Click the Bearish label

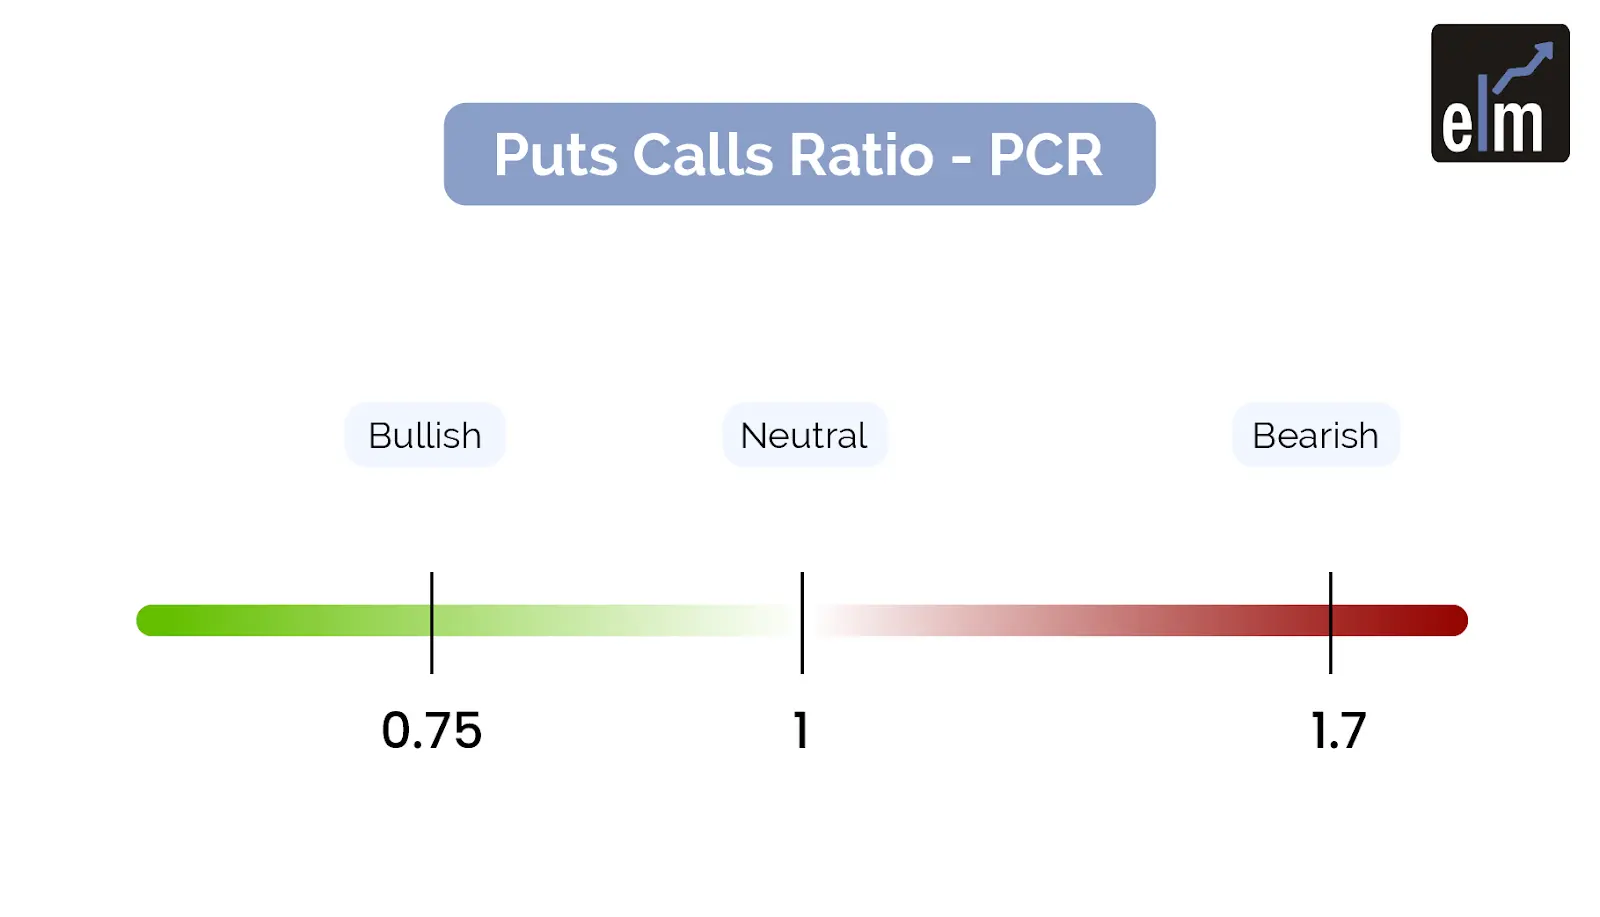(x=1315, y=435)
